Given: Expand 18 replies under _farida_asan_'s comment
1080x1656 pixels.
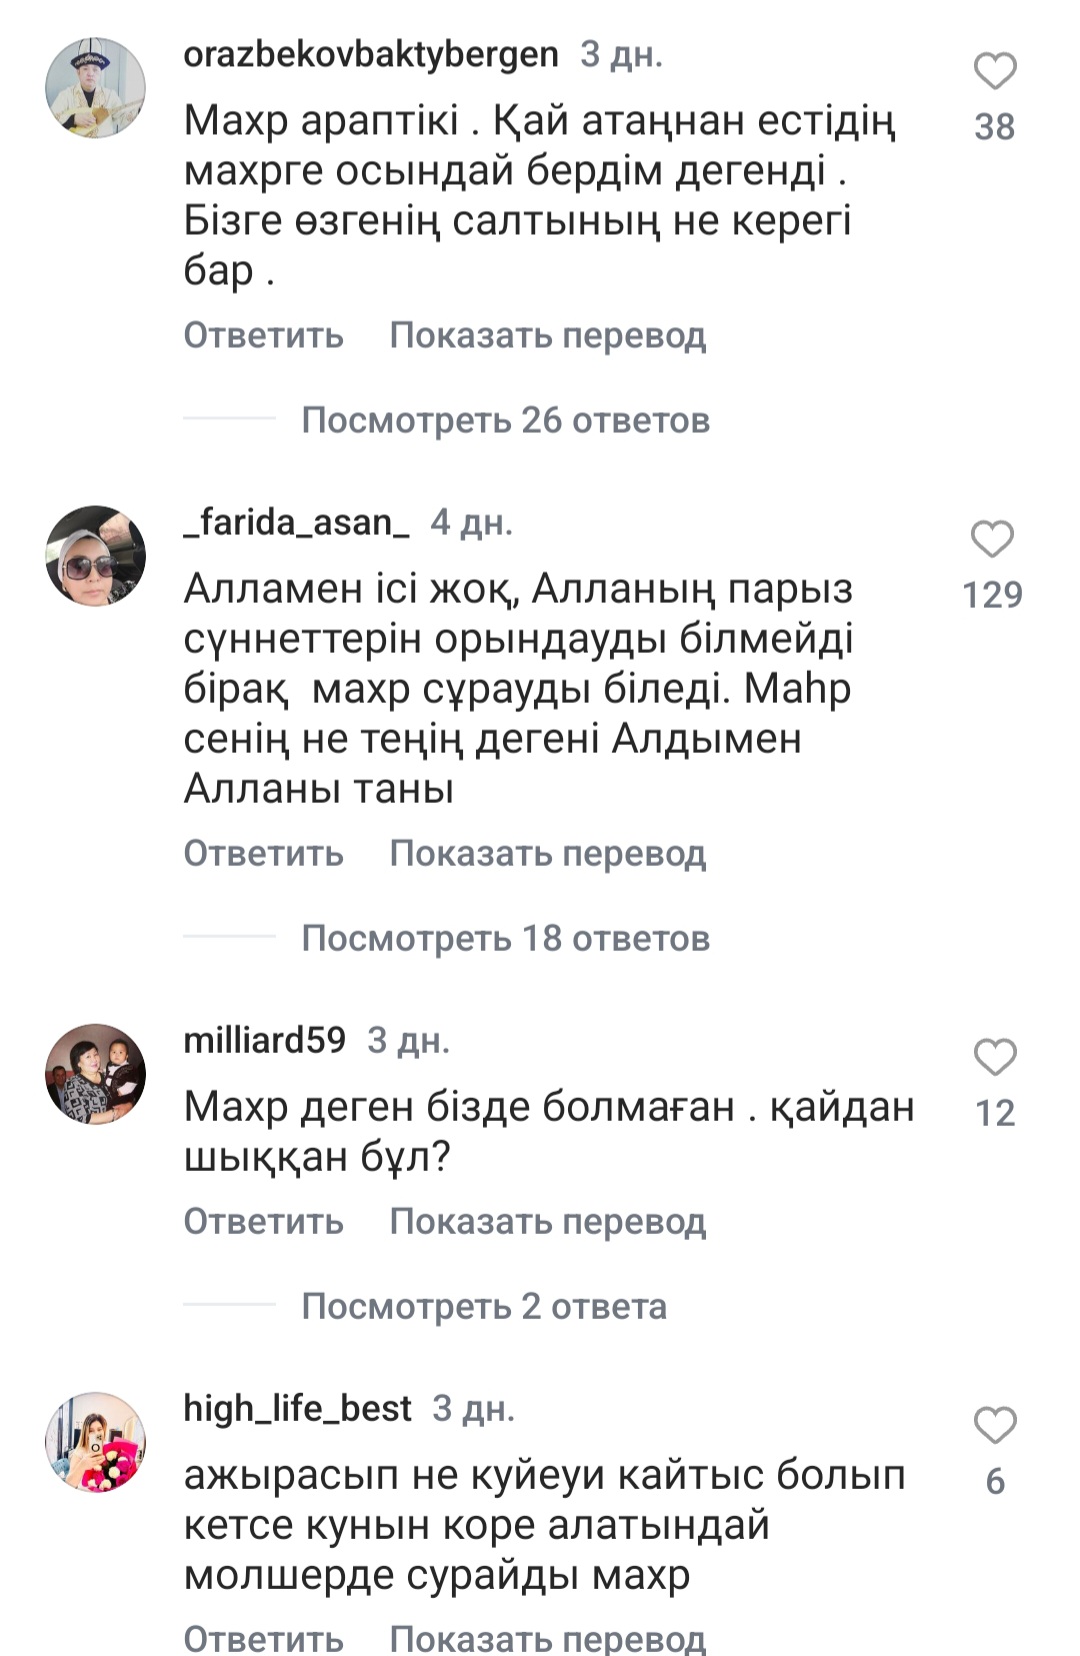Looking at the screenshot, I should pos(505,938).
